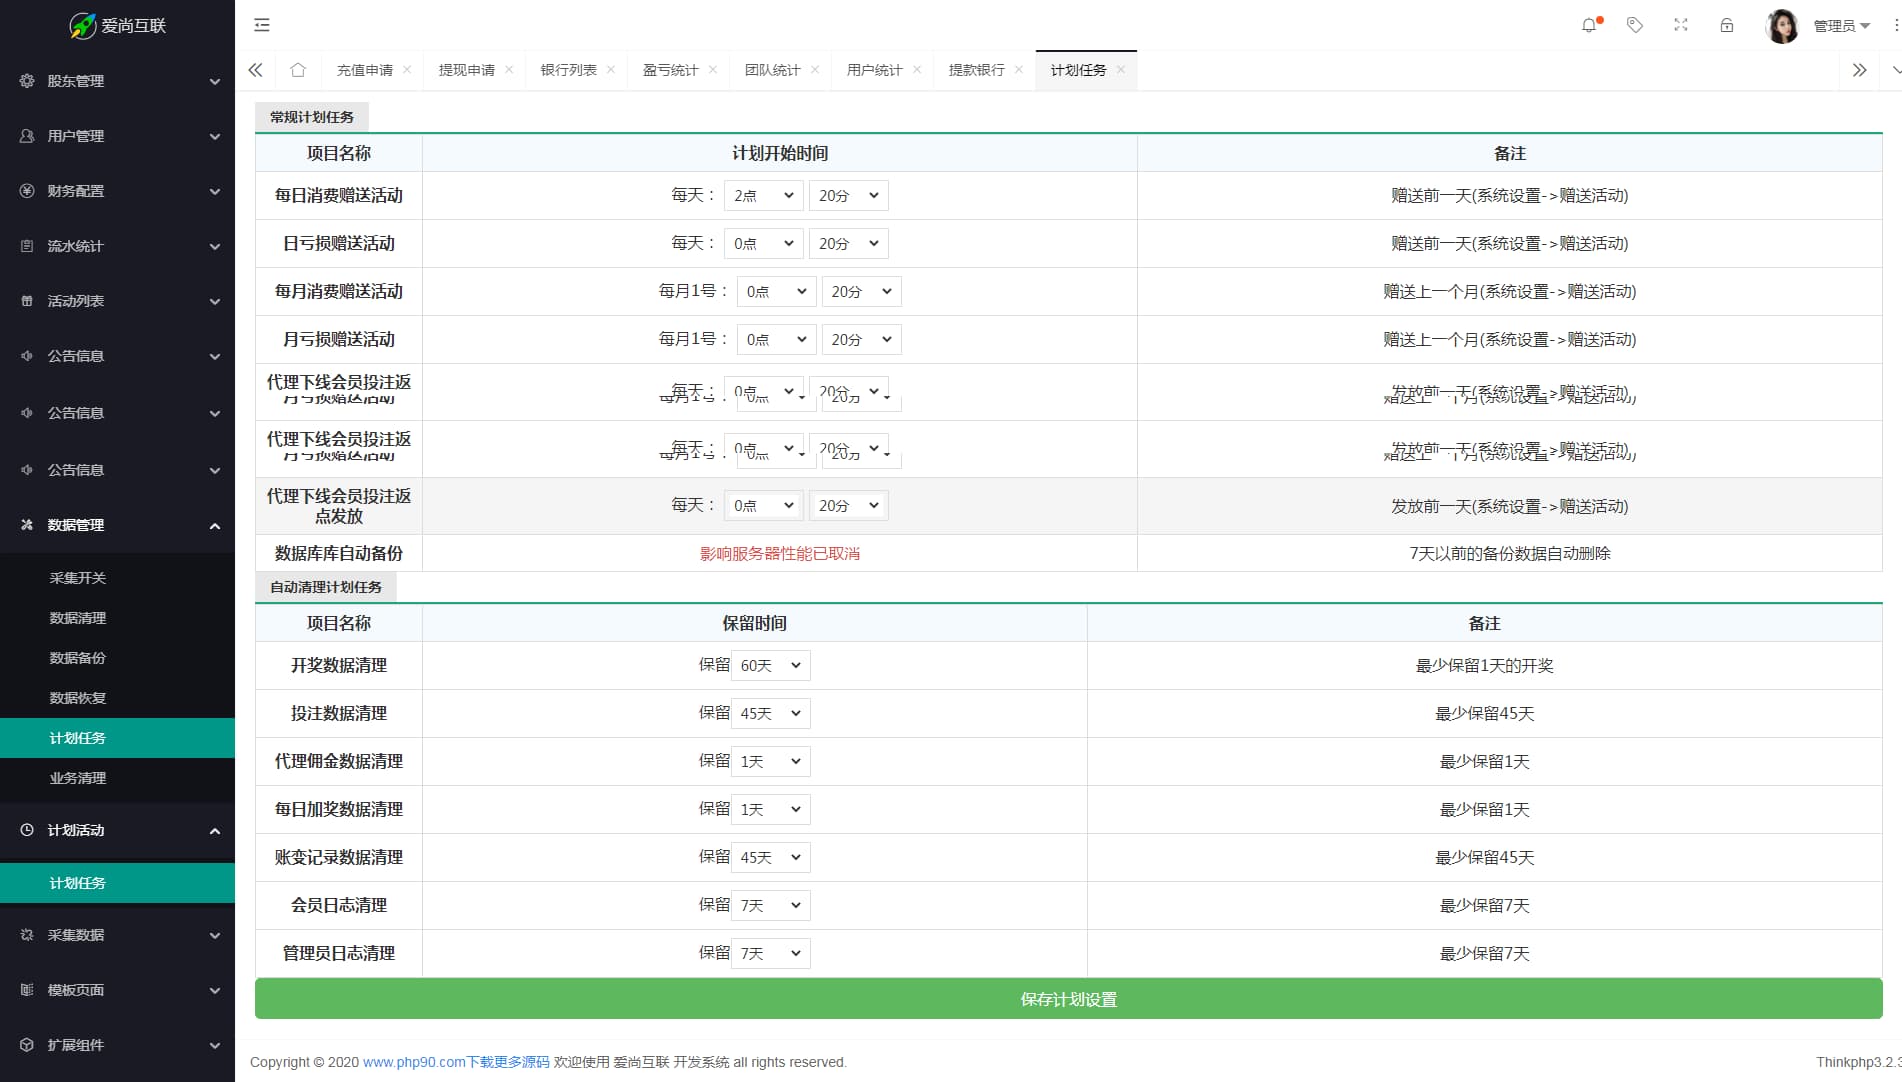This screenshot has width=1902, height=1082.
Task: Open 开奖数据清理 retention days dropdown
Action: (x=770, y=666)
